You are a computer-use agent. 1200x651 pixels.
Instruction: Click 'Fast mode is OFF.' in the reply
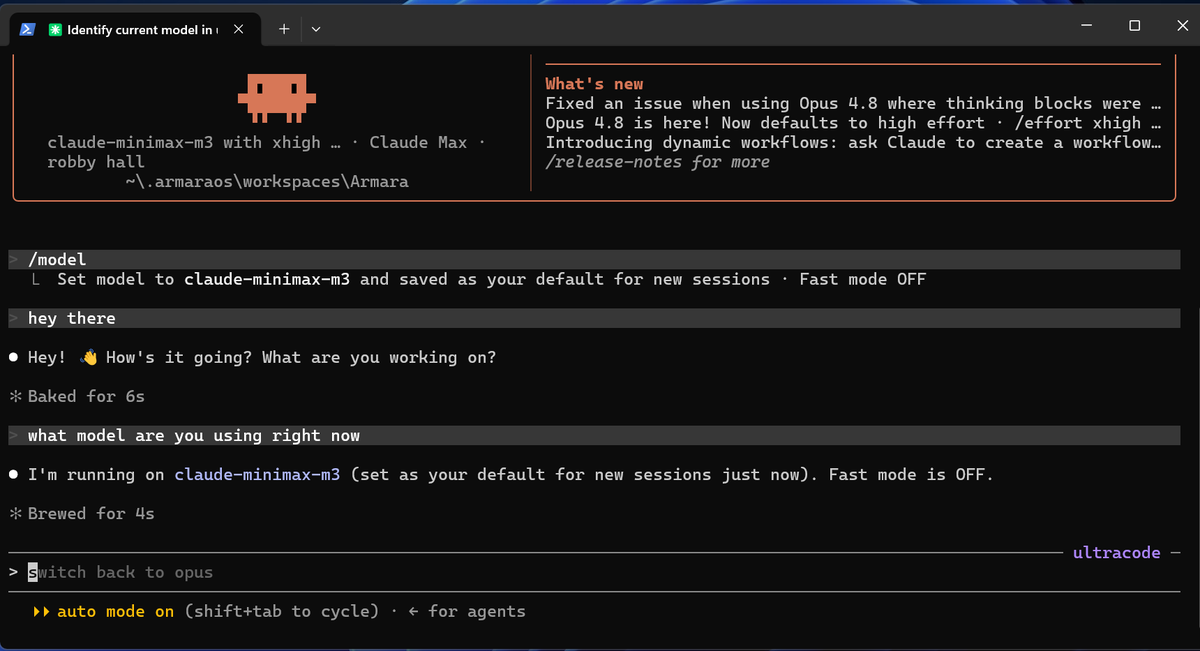point(911,474)
